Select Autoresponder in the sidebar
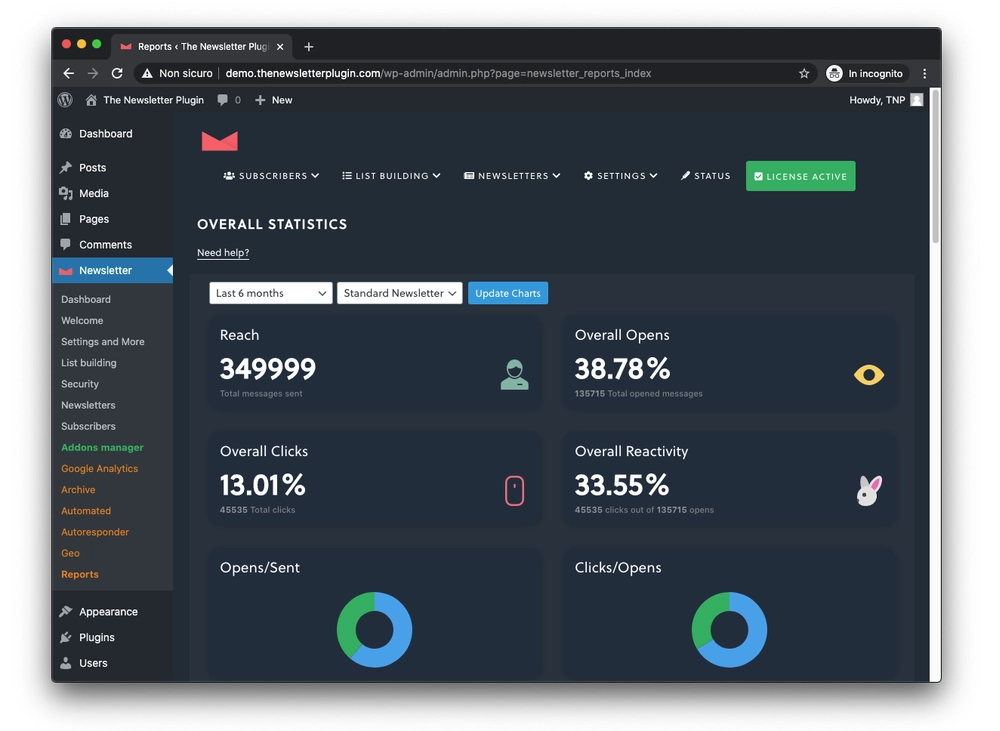Viewport: 1000px width, 731px height. click(x=95, y=532)
